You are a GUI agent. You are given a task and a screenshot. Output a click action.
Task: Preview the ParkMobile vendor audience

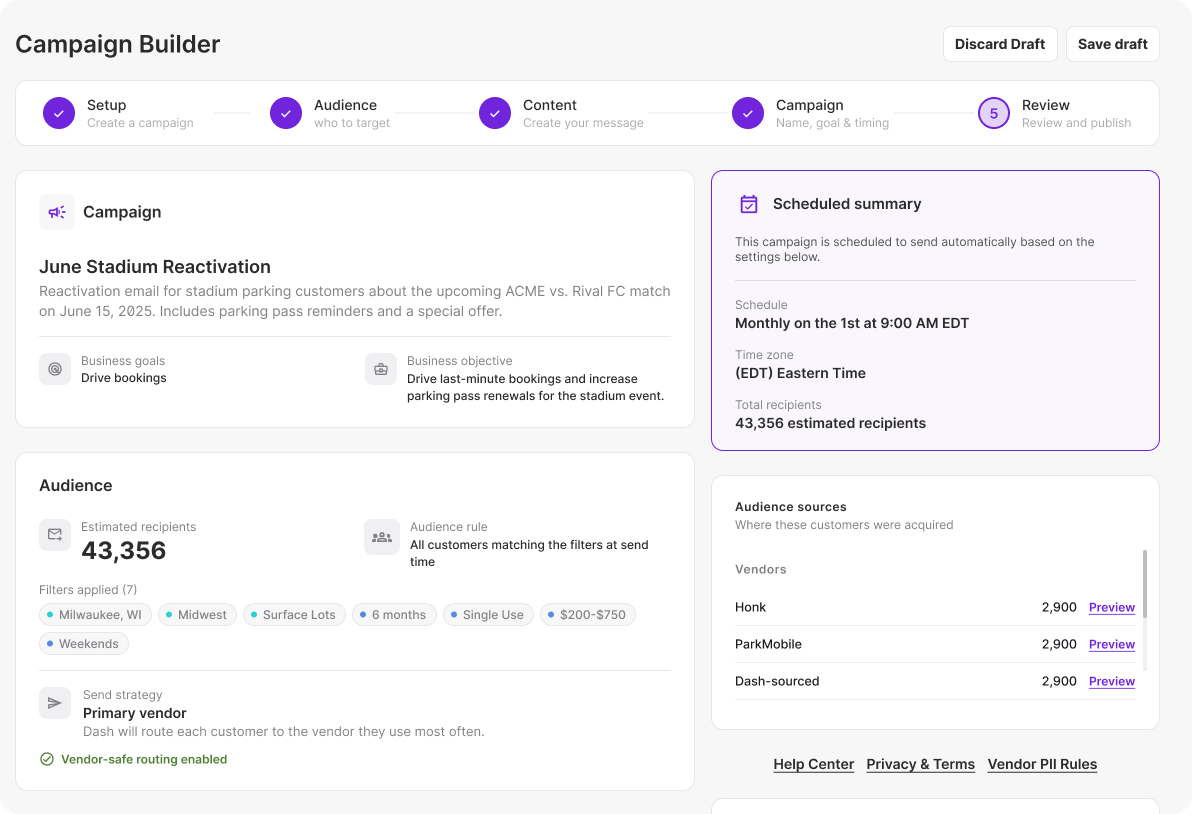(1111, 645)
